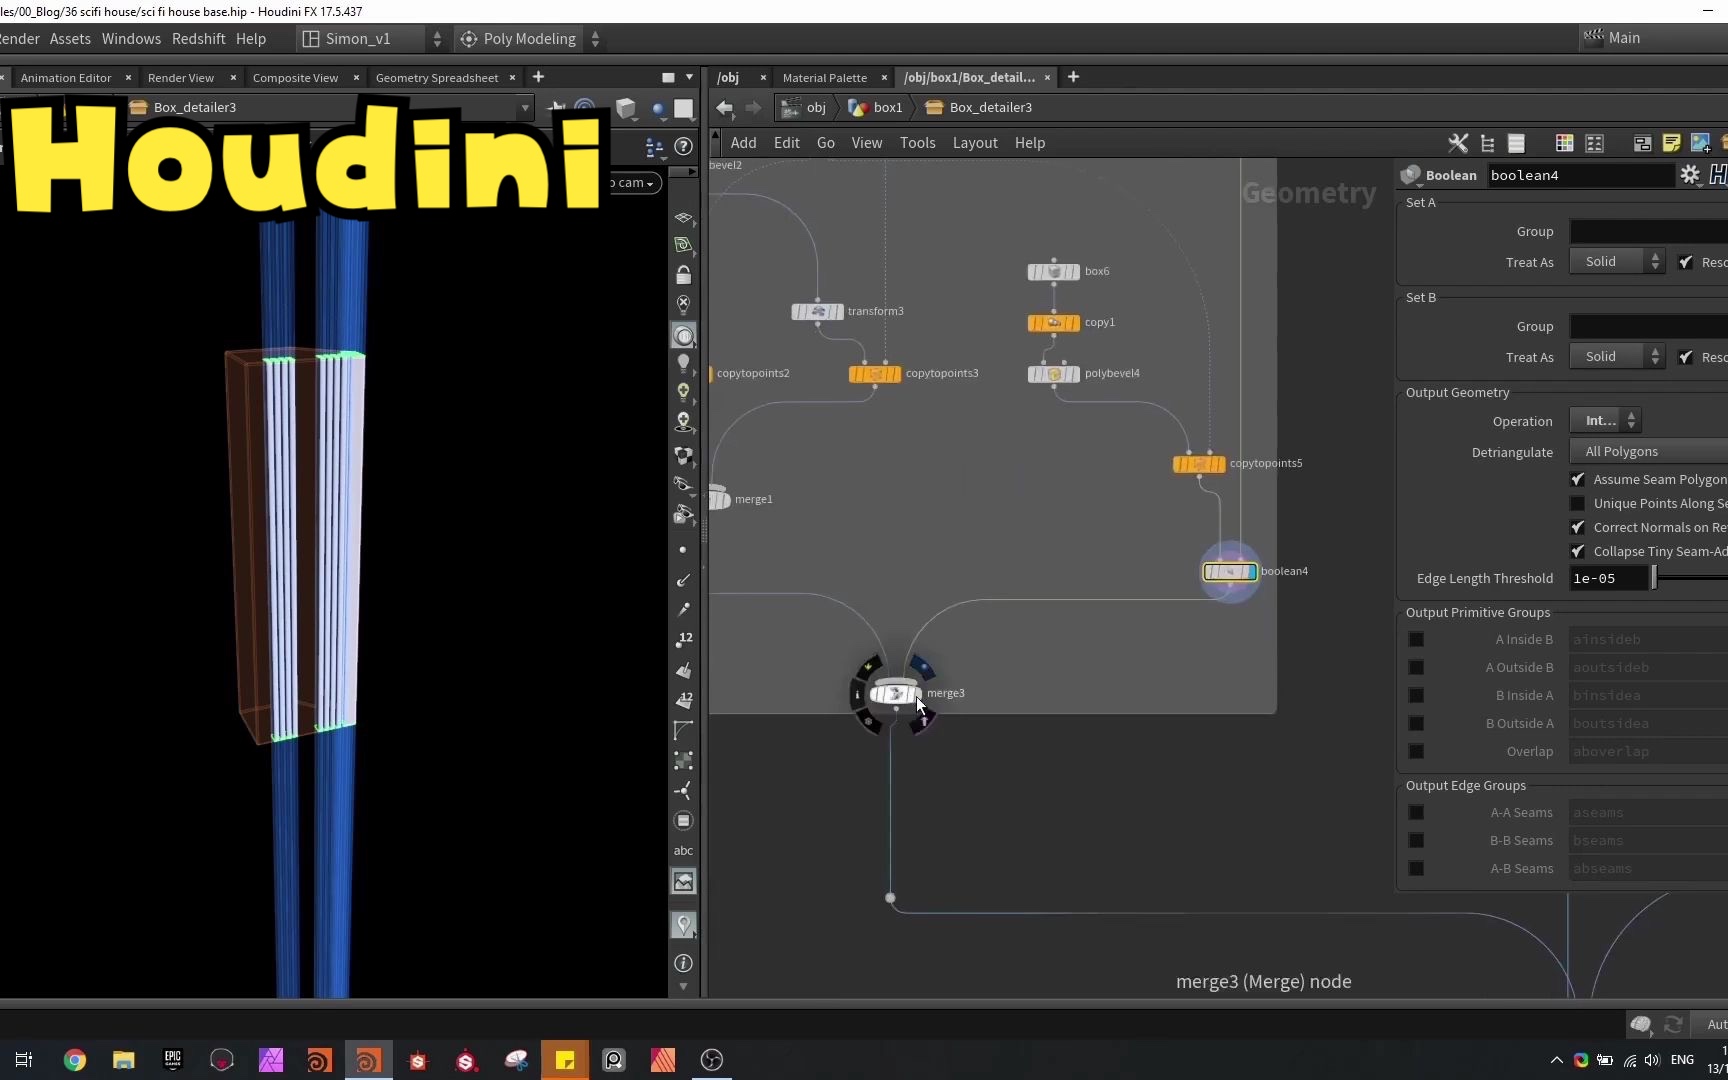Open Detriangulate All Polygons dropdown

click(x=1649, y=452)
